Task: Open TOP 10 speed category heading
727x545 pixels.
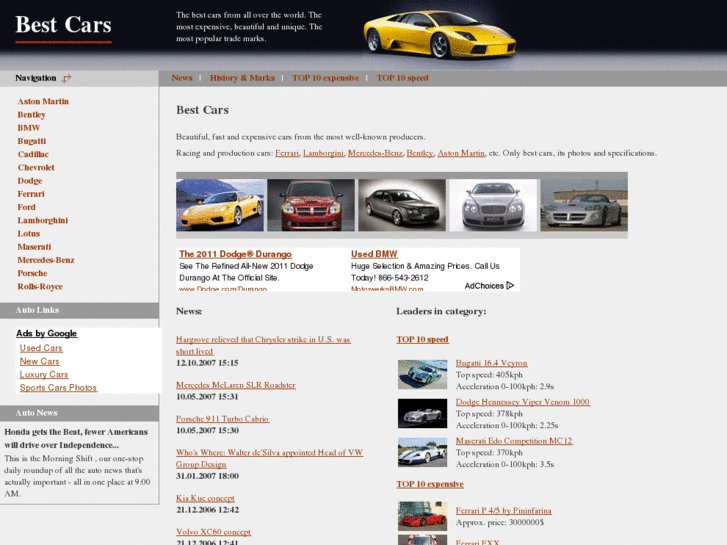Action: (422, 340)
